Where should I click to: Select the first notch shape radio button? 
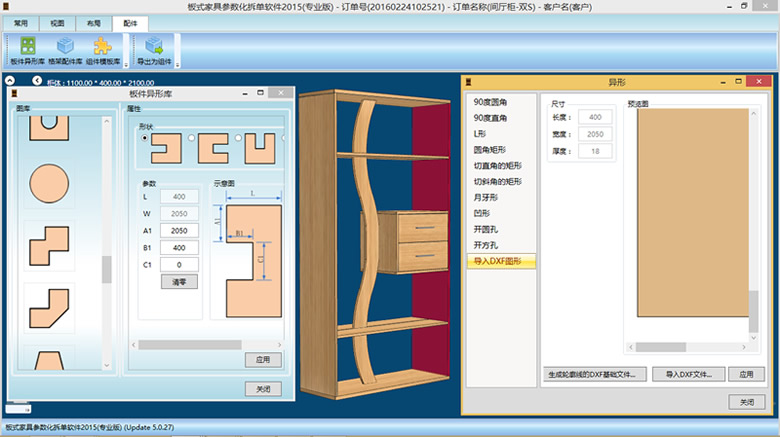point(146,139)
